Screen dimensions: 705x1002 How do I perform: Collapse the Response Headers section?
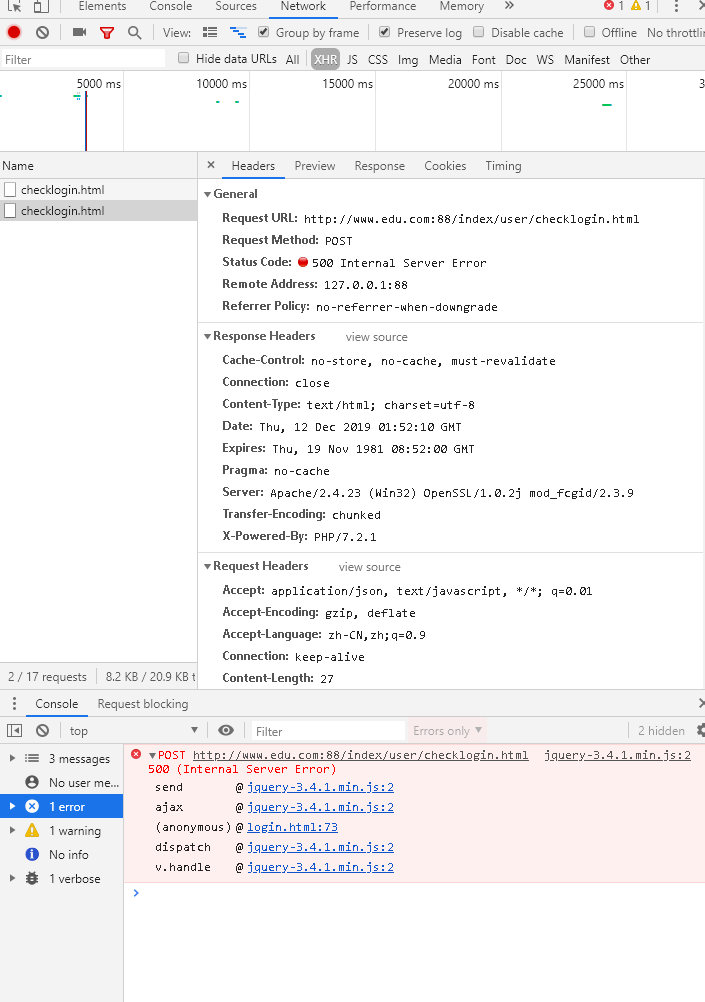[x=208, y=336]
